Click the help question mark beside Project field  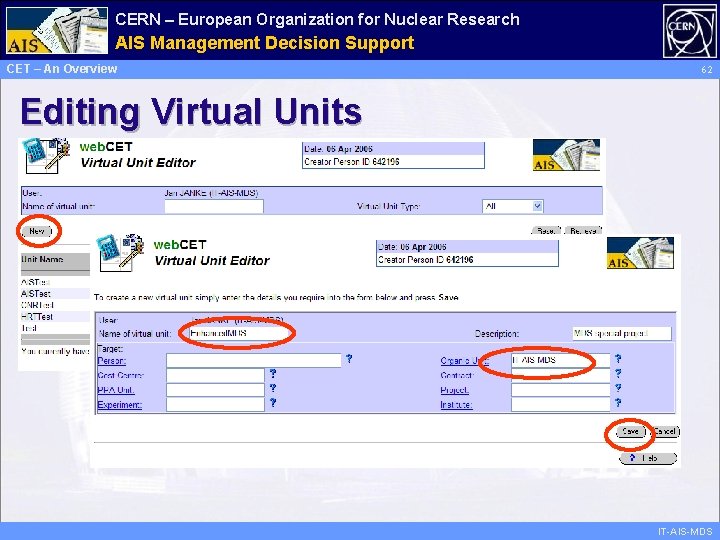point(618,388)
